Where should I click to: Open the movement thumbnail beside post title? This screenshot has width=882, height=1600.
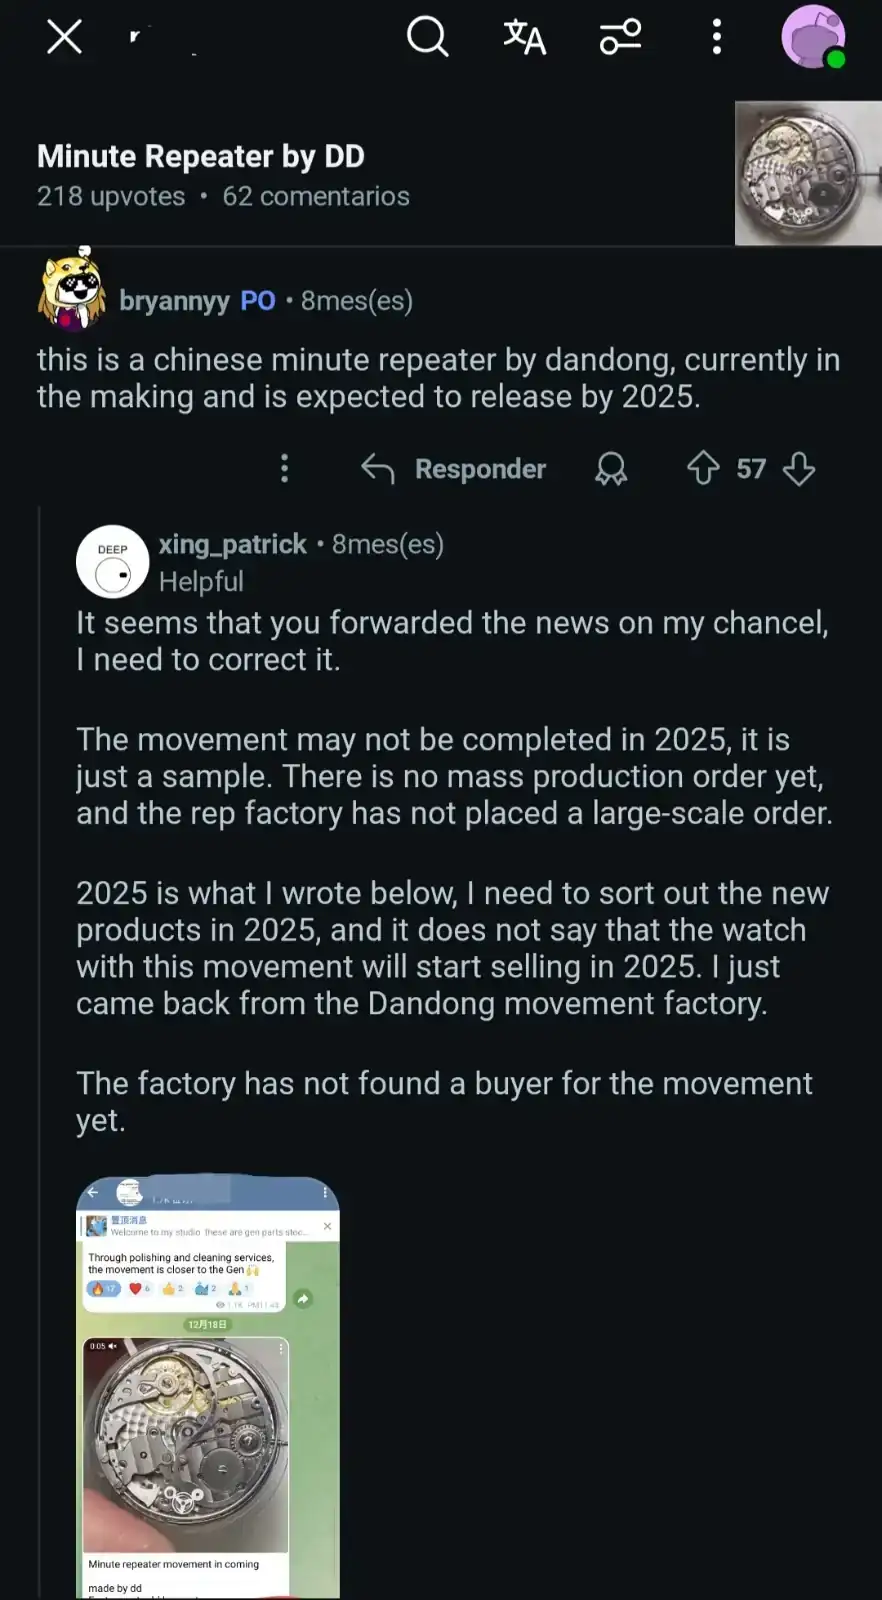point(808,173)
